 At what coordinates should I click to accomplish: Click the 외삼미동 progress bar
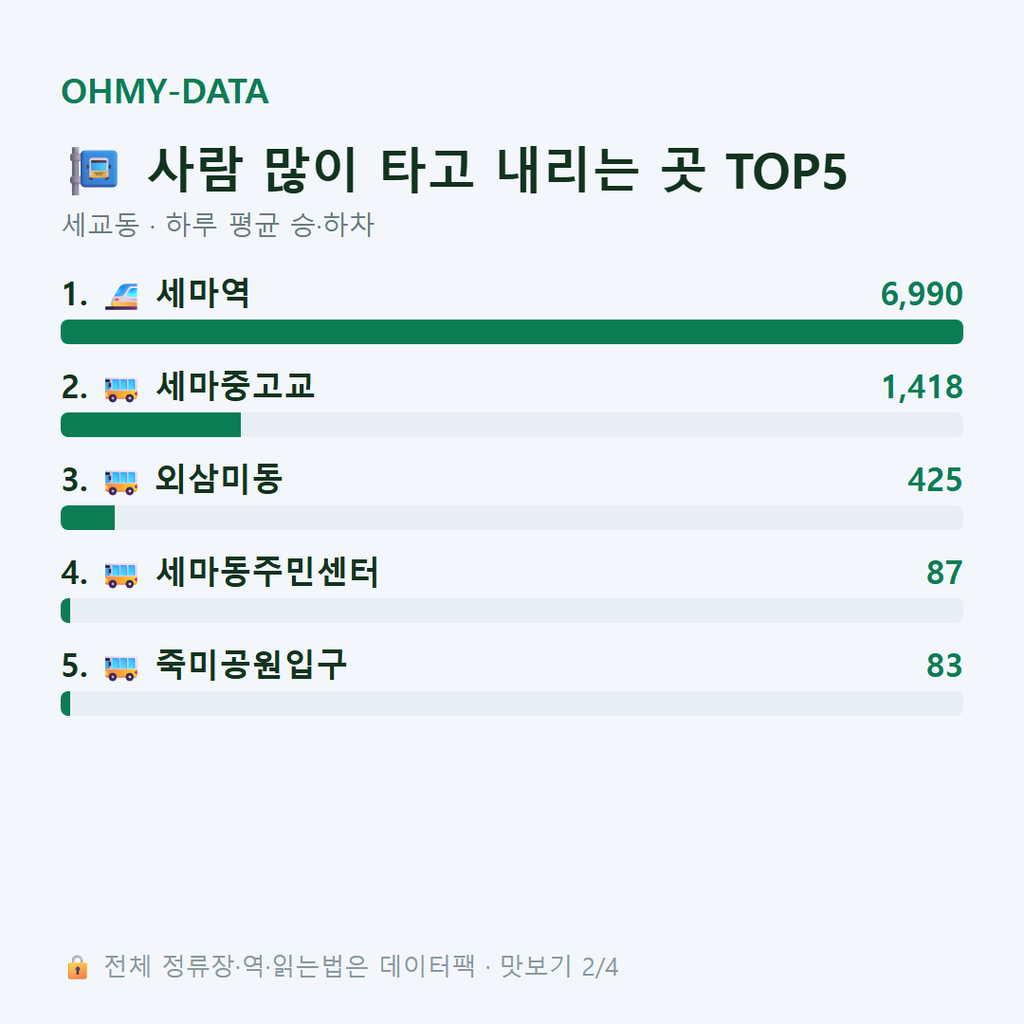(512, 517)
